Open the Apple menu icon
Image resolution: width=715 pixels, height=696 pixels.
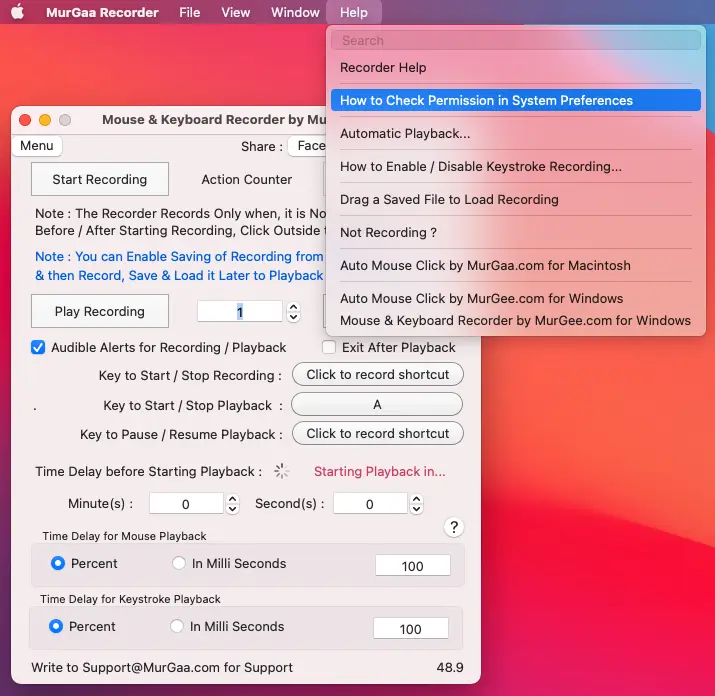coord(17,13)
